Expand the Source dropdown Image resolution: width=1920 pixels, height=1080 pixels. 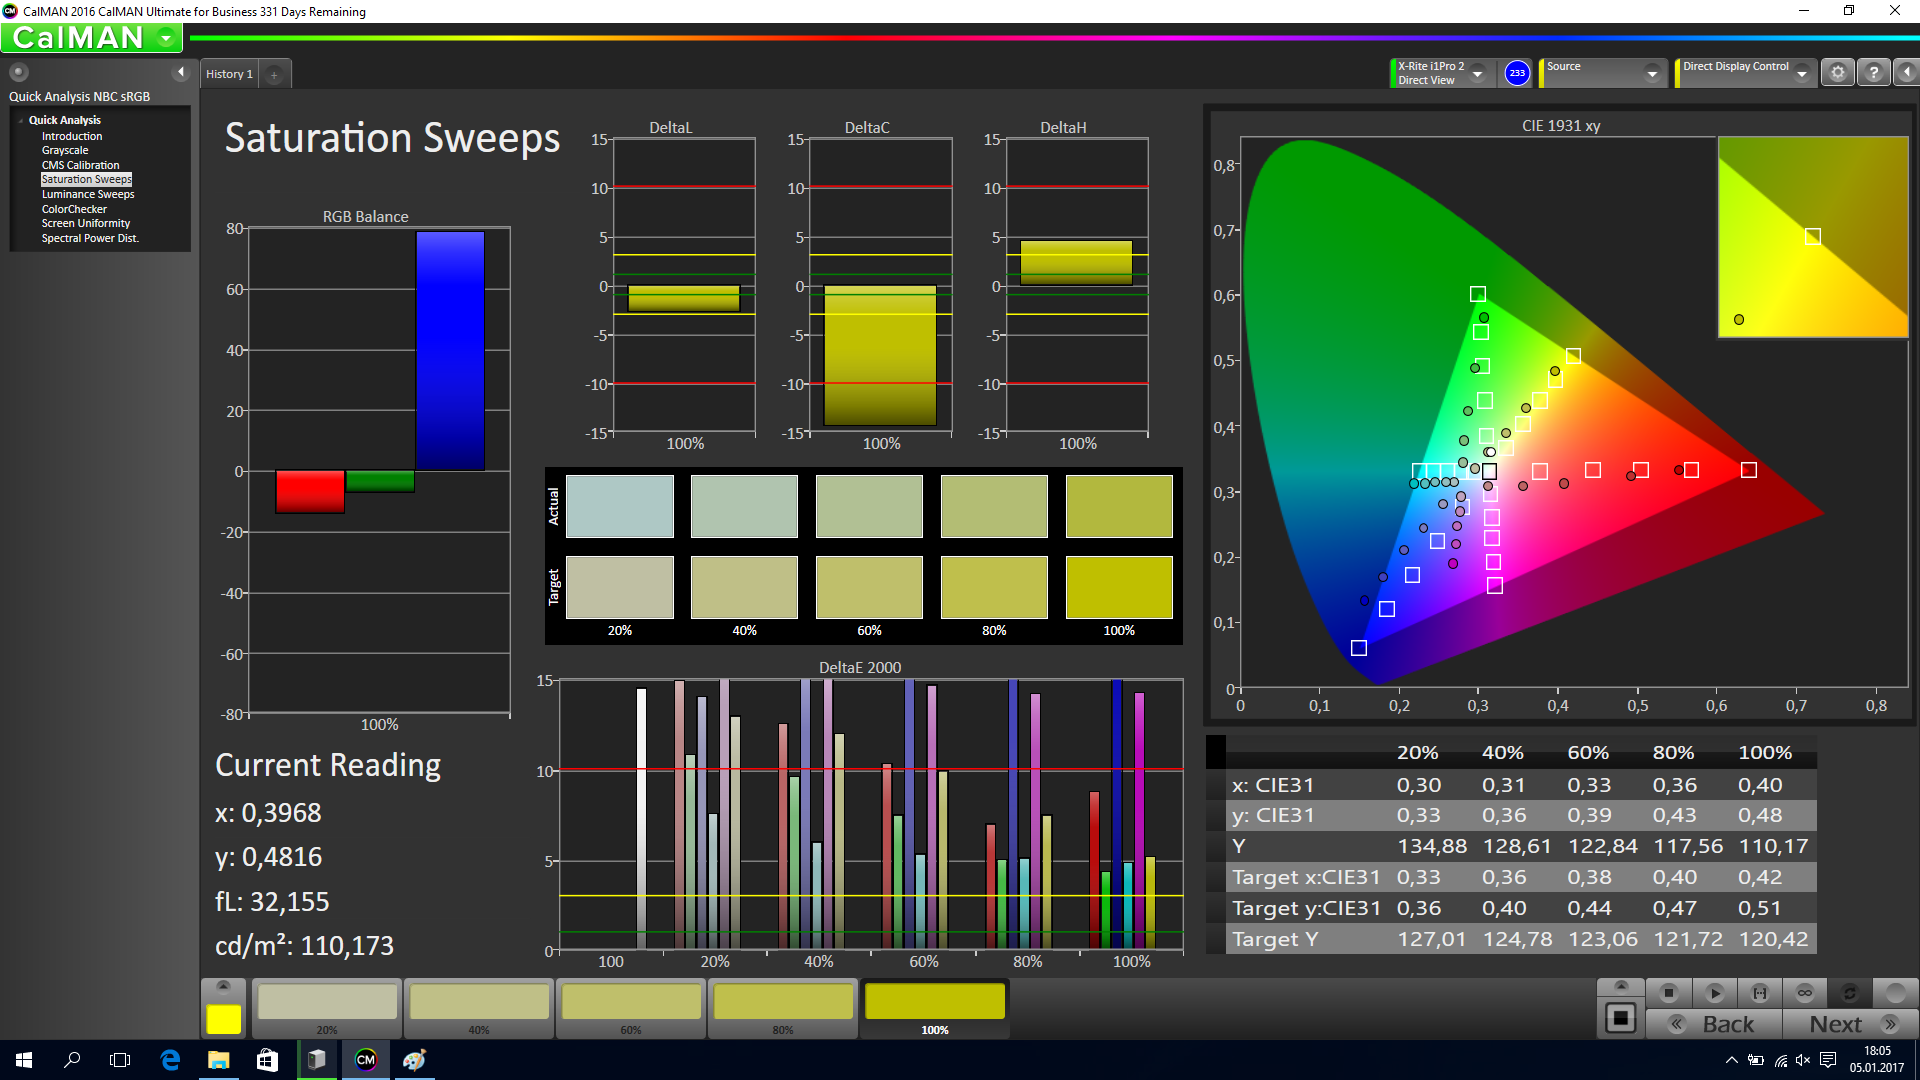coord(1652,74)
